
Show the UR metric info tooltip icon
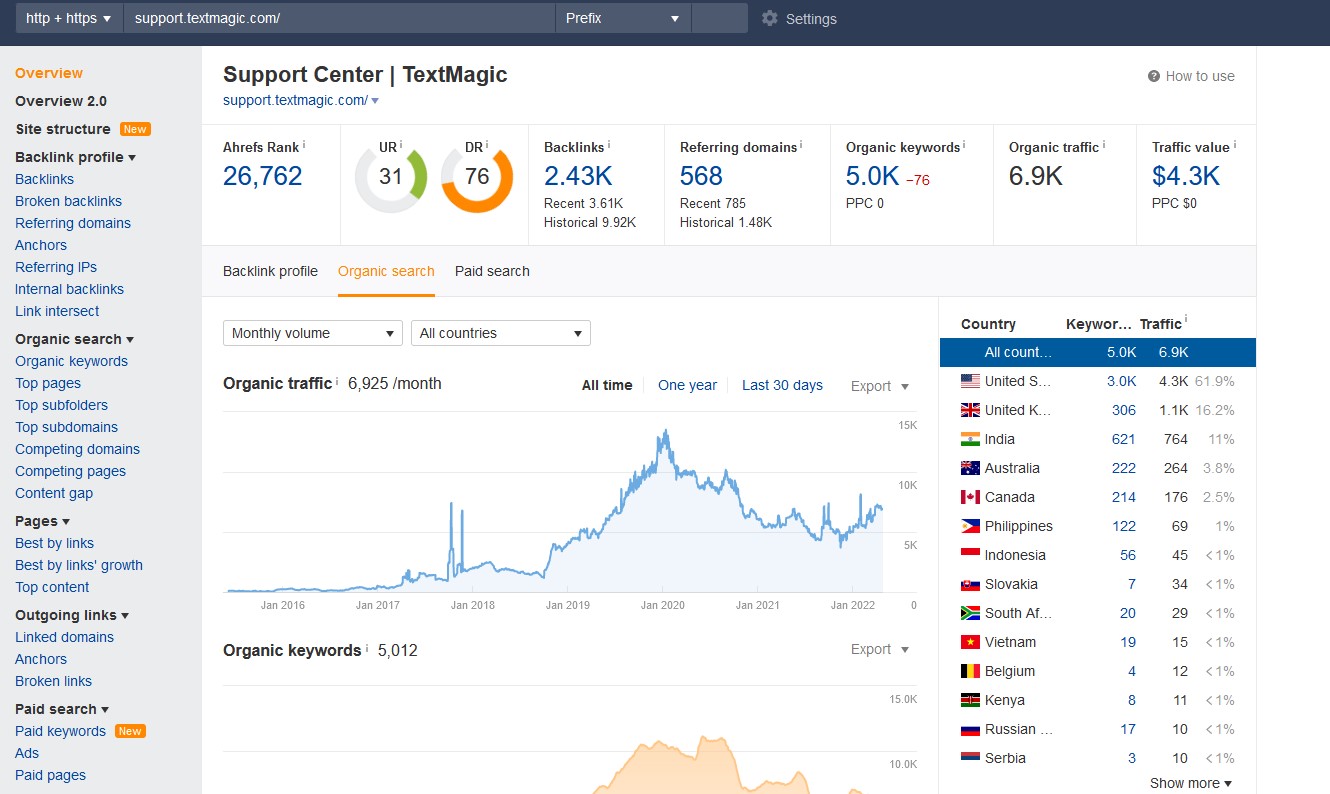[403, 145]
